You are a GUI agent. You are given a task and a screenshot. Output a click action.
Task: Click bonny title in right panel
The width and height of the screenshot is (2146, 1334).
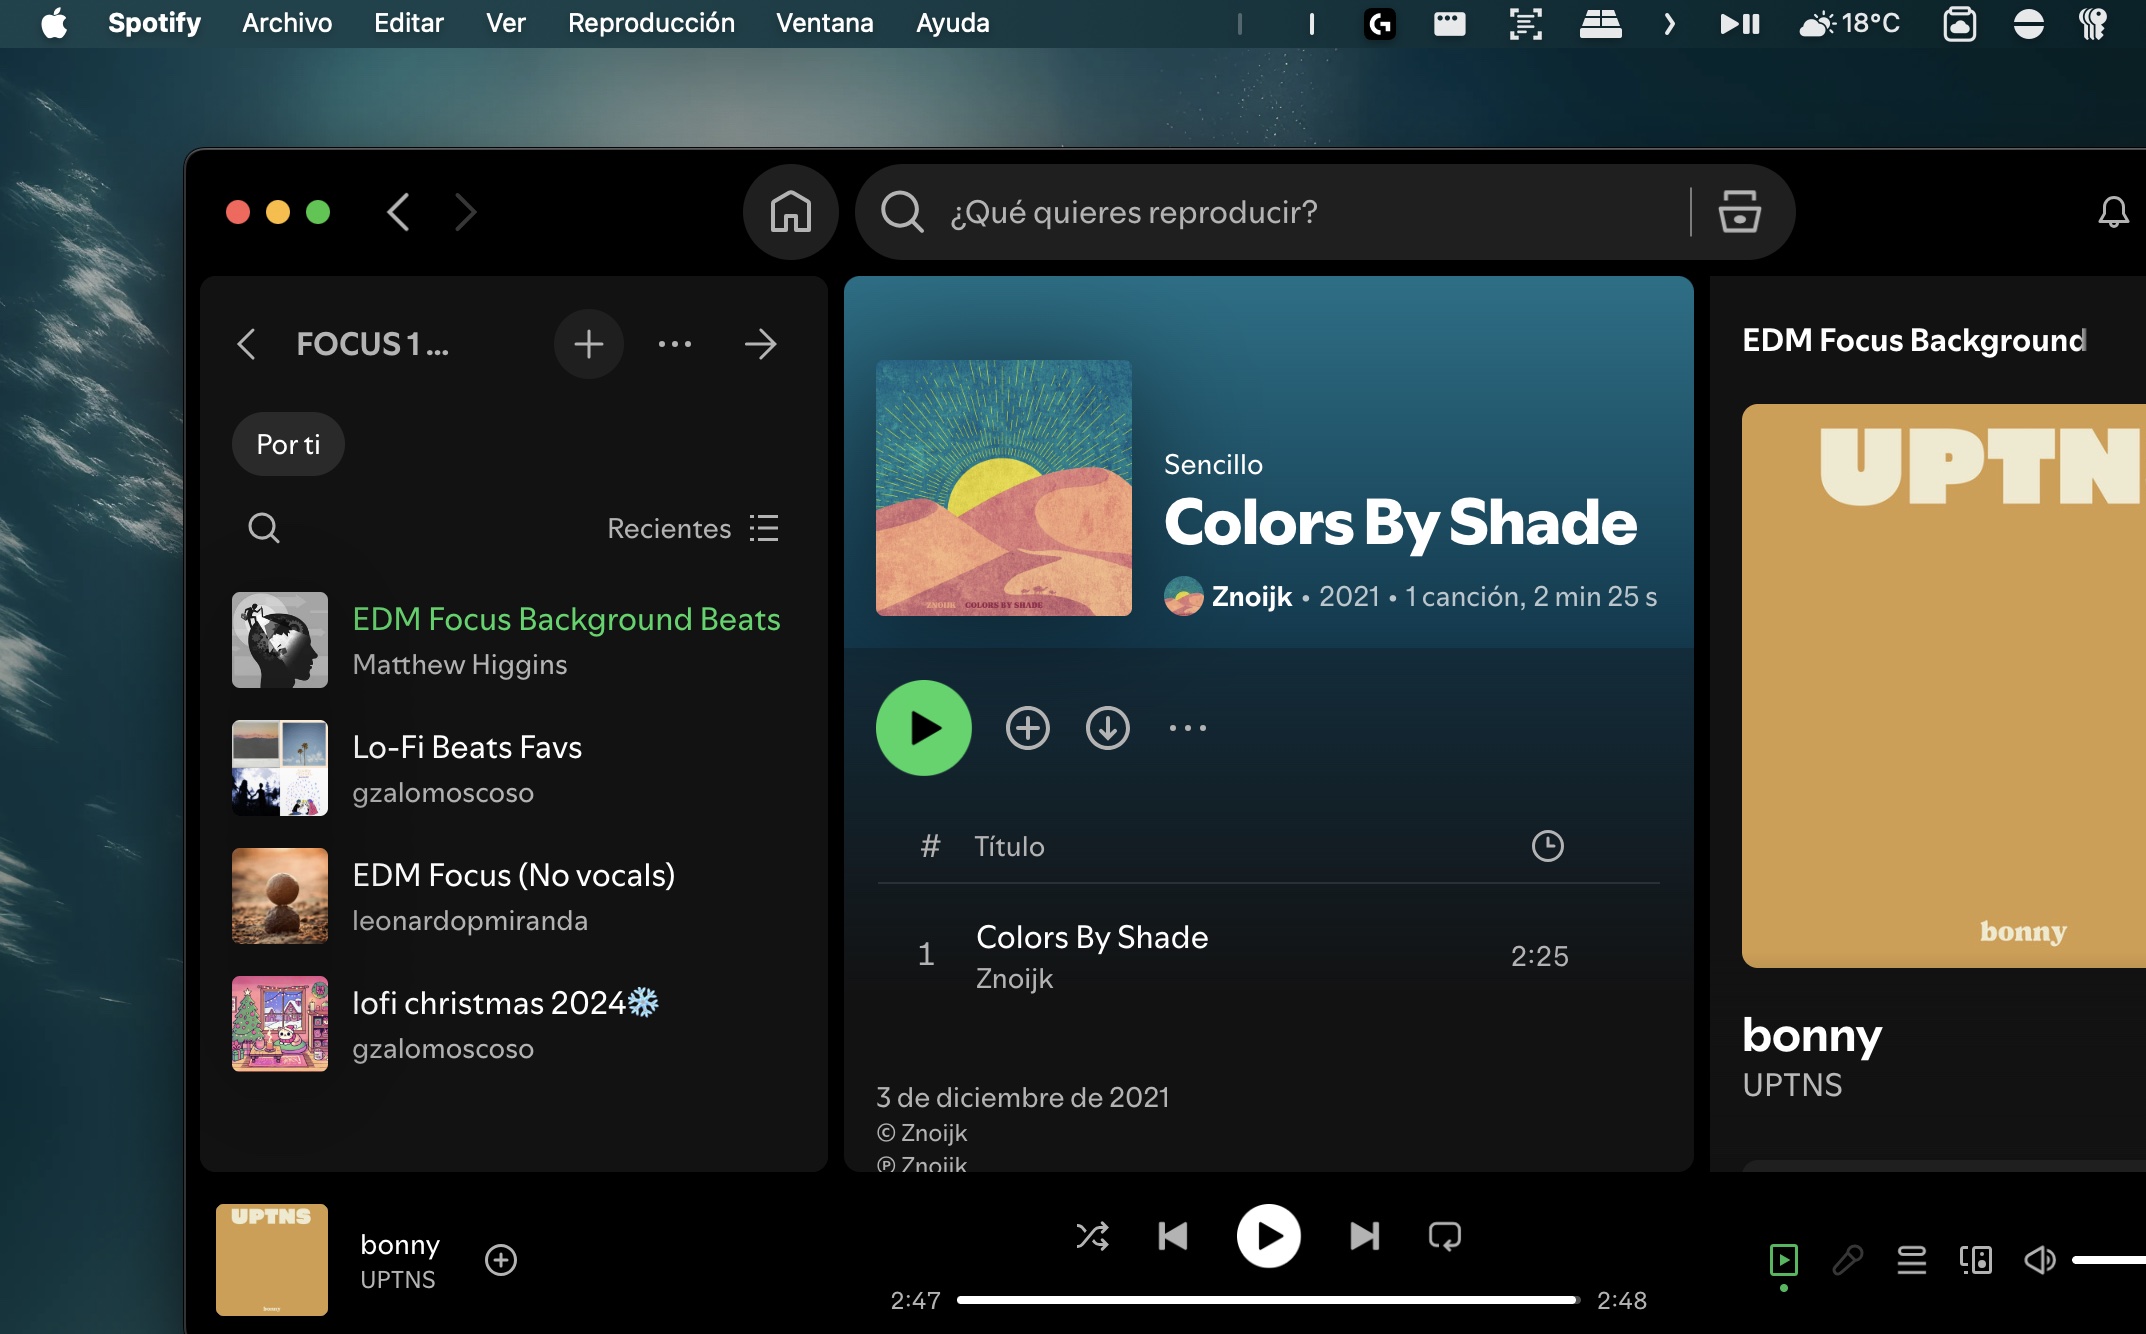[x=1812, y=1036]
